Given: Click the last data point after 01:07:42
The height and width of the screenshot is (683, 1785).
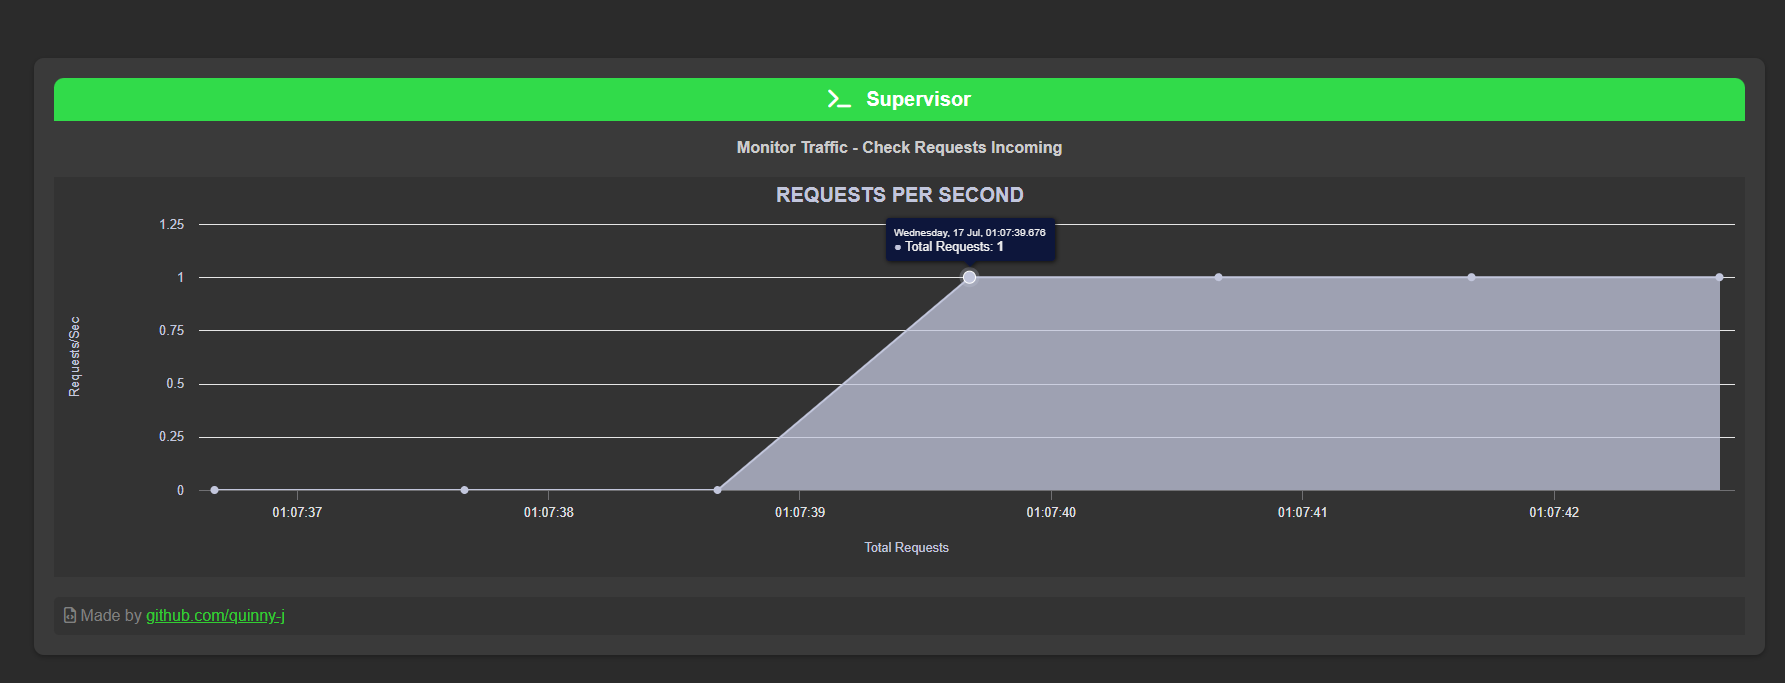Looking at the screenshot, I should [1719, 277].
